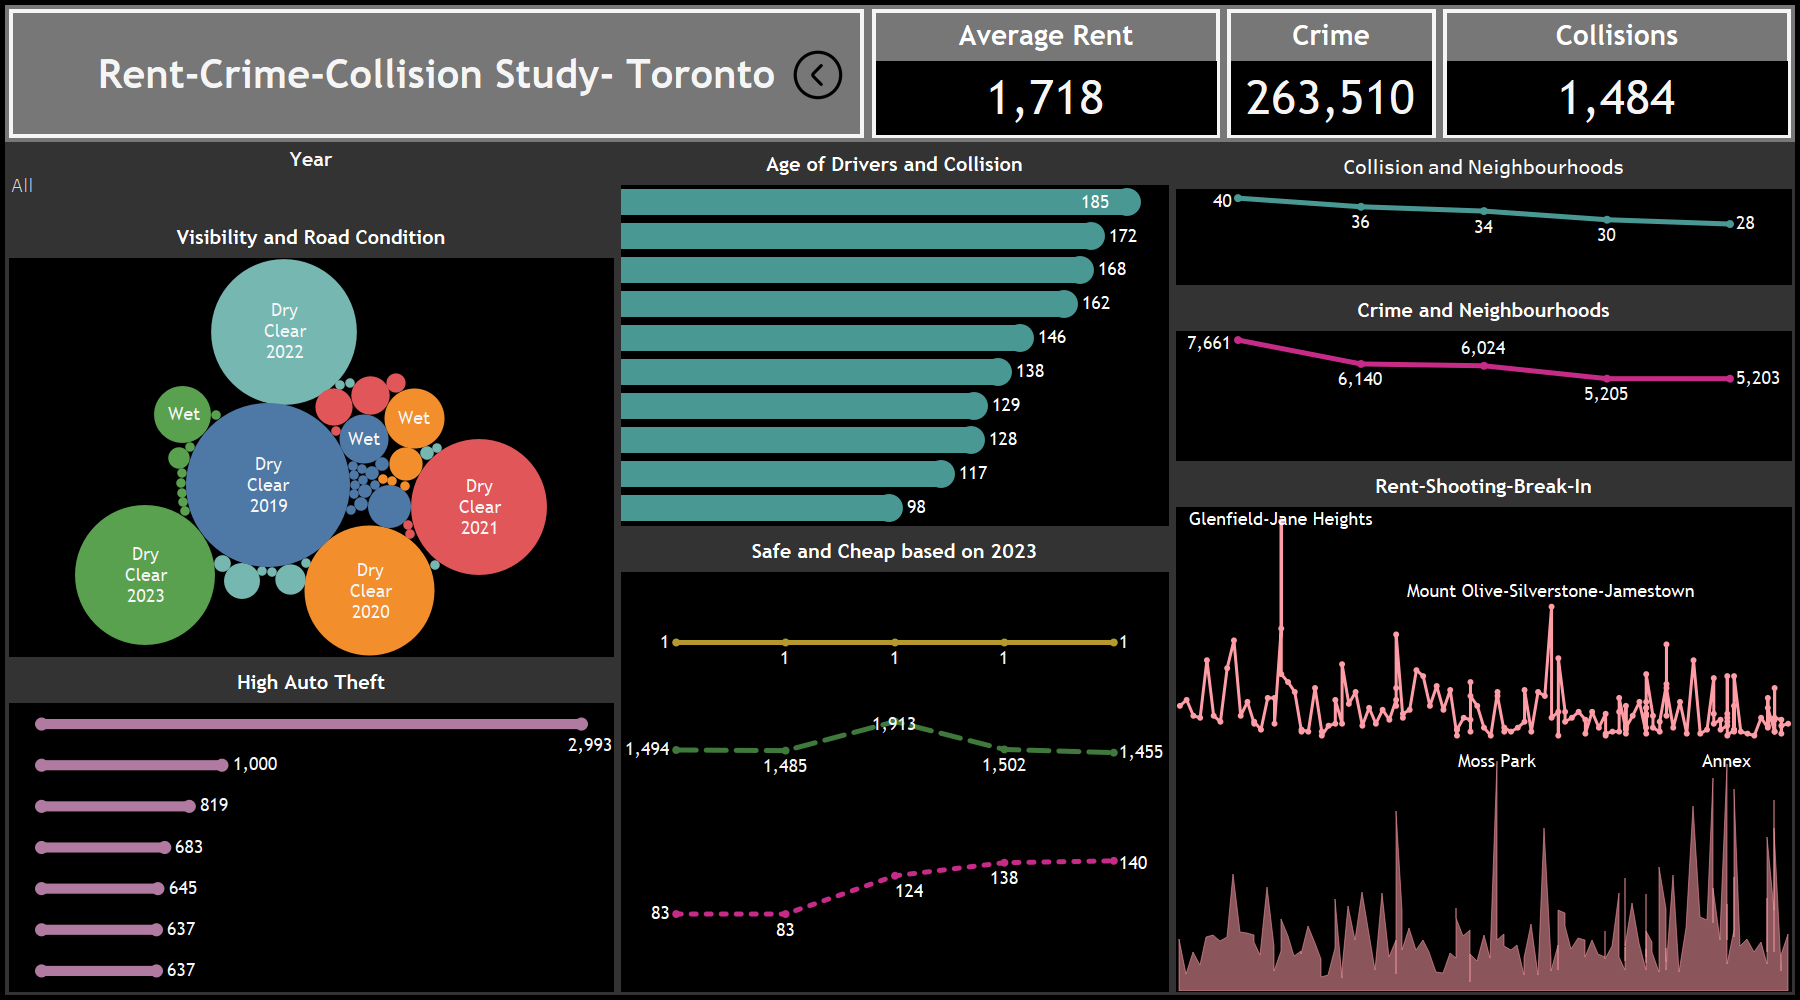Click the 2,993 auto theft bar
1800x1000 pixels.
click(x=311, y=724)
